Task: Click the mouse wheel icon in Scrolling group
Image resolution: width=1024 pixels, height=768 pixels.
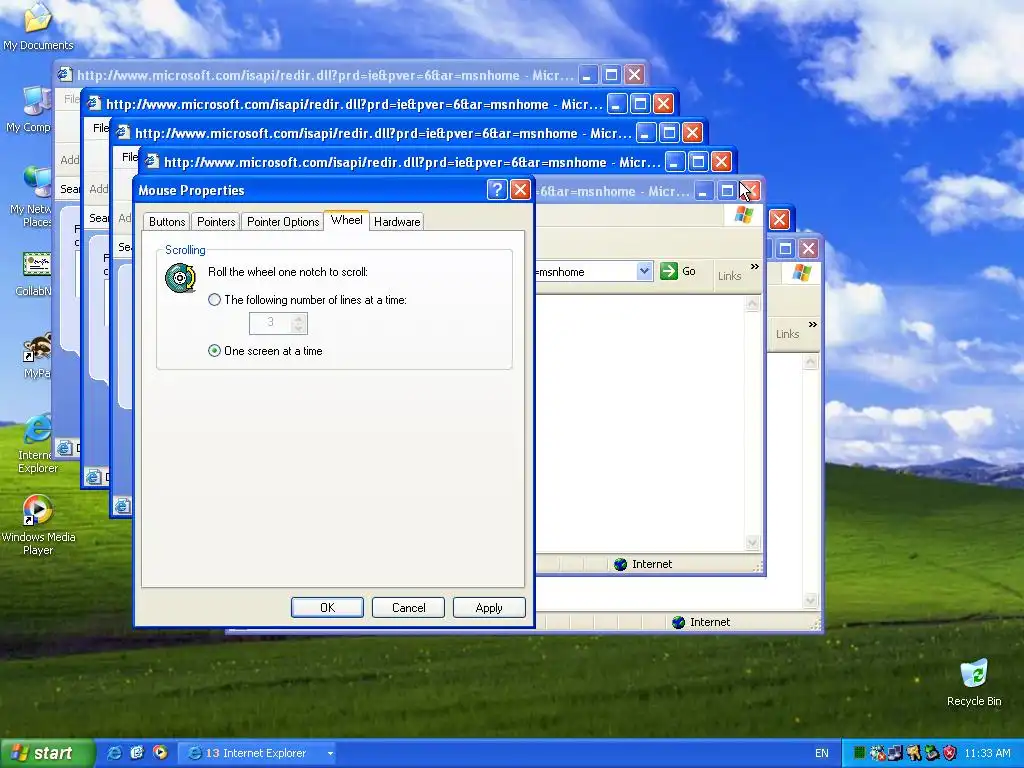Action: click(x=180, y=278)
